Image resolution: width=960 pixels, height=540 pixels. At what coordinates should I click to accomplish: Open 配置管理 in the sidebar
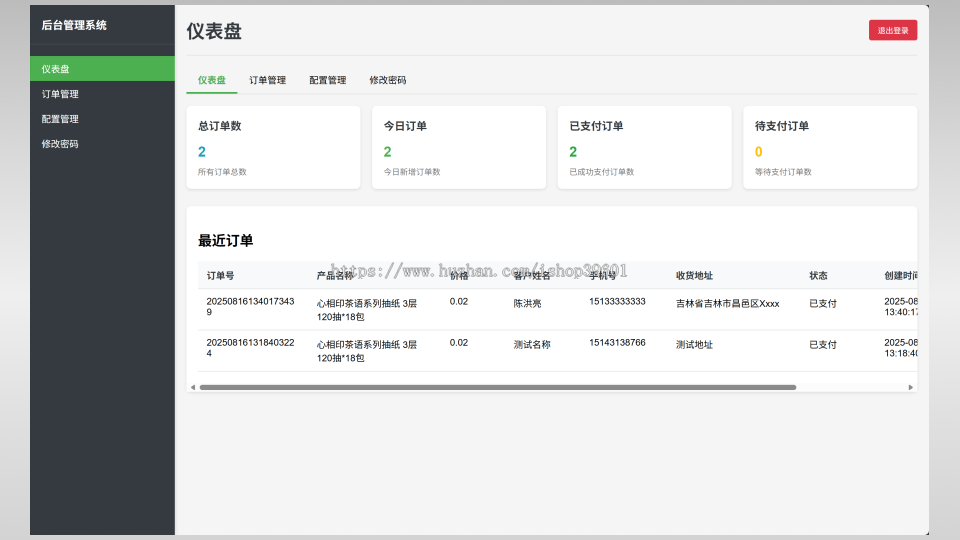pyautogui.click(x=102, y=119)
